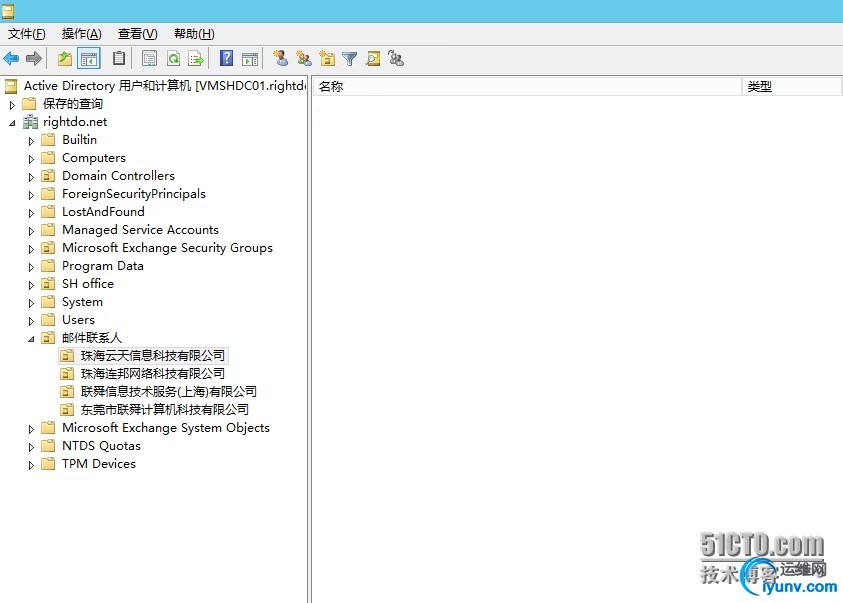Image resolution: width=843 pixels, height=603 pixels.
Task: Expand the Program Data node
Action: click(x=31, y=267)
